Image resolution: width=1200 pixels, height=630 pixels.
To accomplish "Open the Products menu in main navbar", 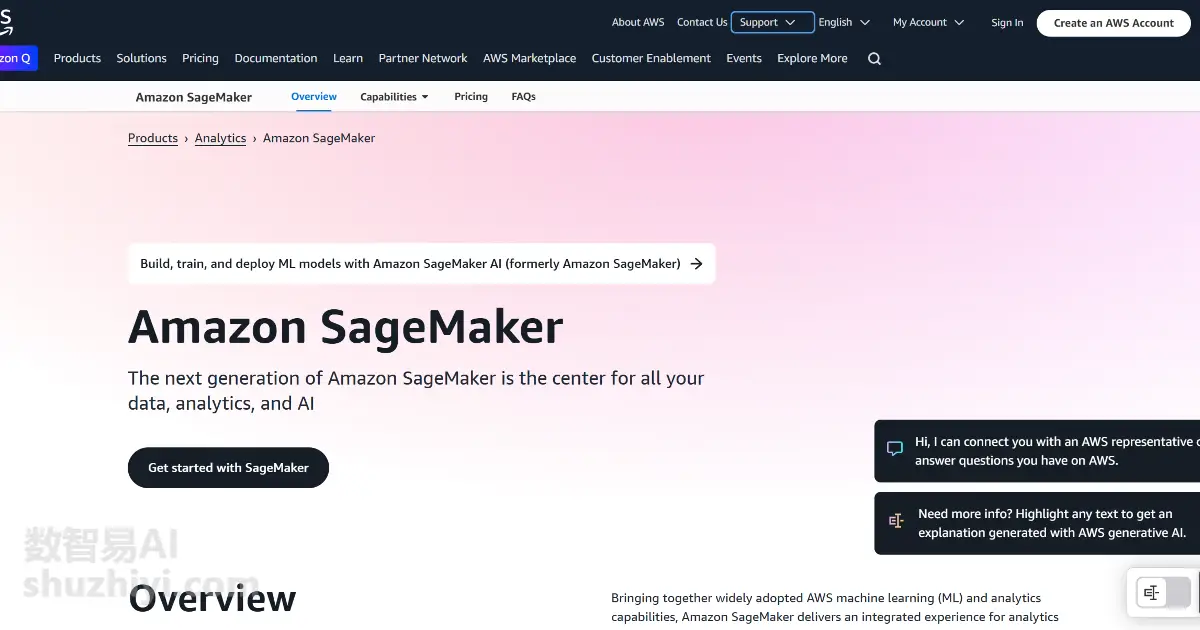I will [x=77, y=58].
